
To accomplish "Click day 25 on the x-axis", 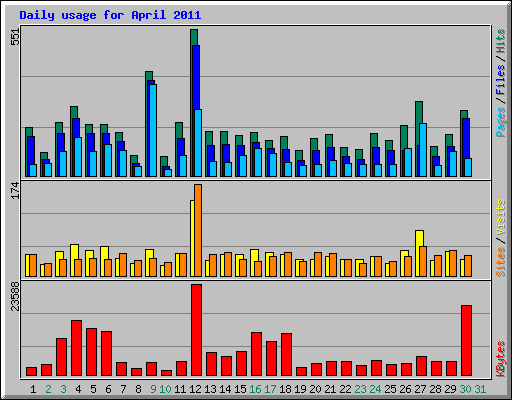I will [x=390, y=389].
